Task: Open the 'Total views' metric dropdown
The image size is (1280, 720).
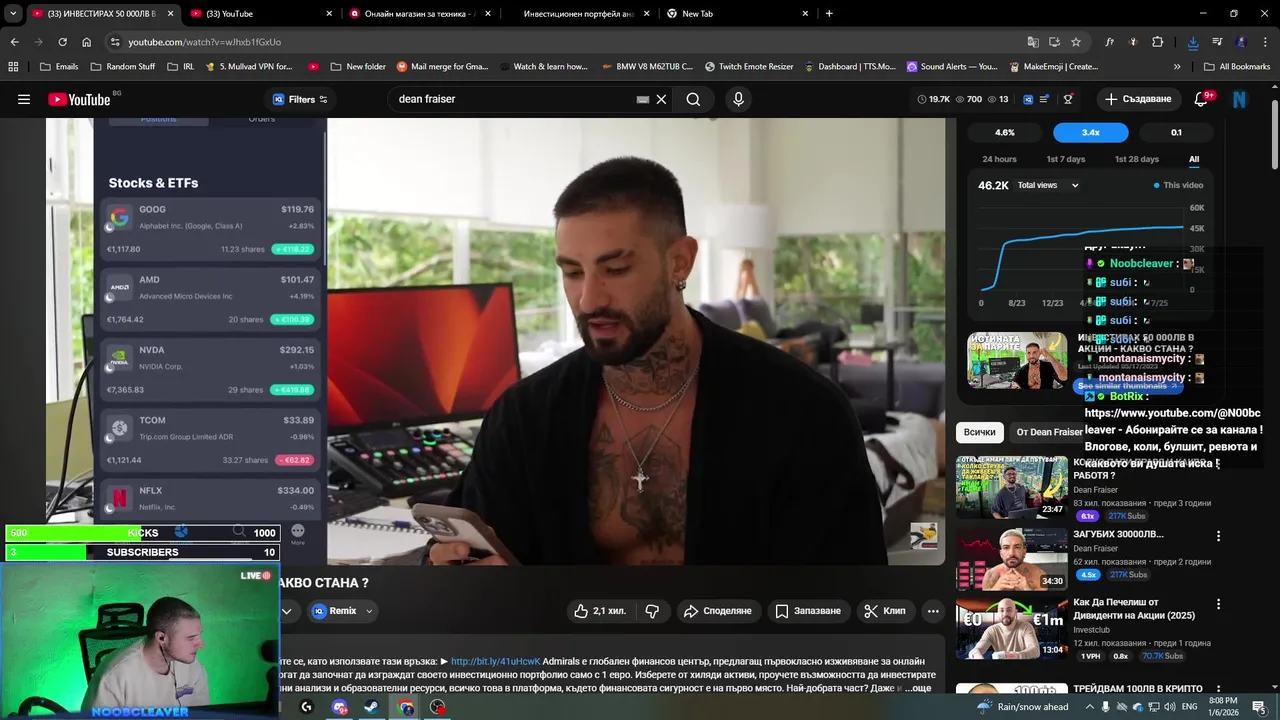Action: pyautogui.click(x=1048, y=185)
